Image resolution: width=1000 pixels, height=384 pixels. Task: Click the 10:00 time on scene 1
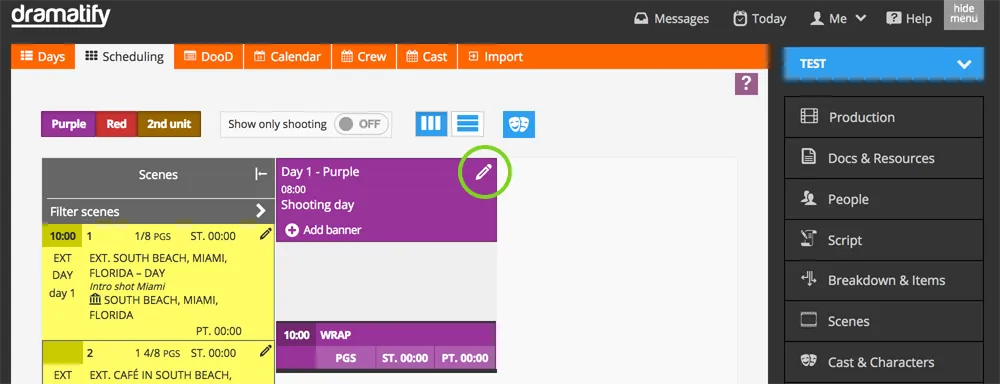pos(62,236)
